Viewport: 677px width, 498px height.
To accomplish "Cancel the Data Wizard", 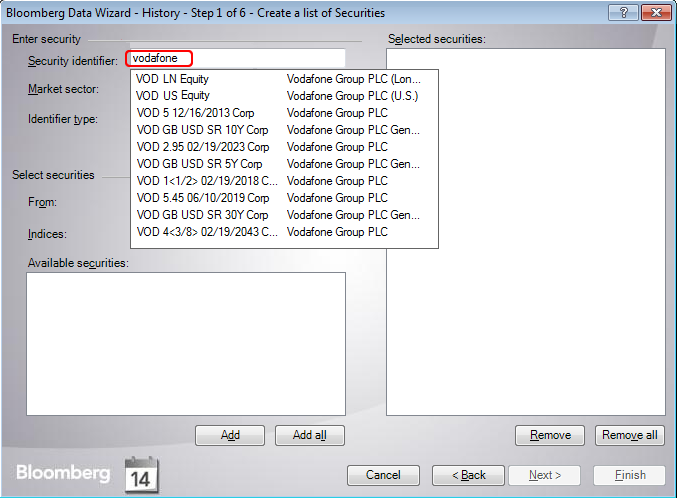I will (383, 475).
